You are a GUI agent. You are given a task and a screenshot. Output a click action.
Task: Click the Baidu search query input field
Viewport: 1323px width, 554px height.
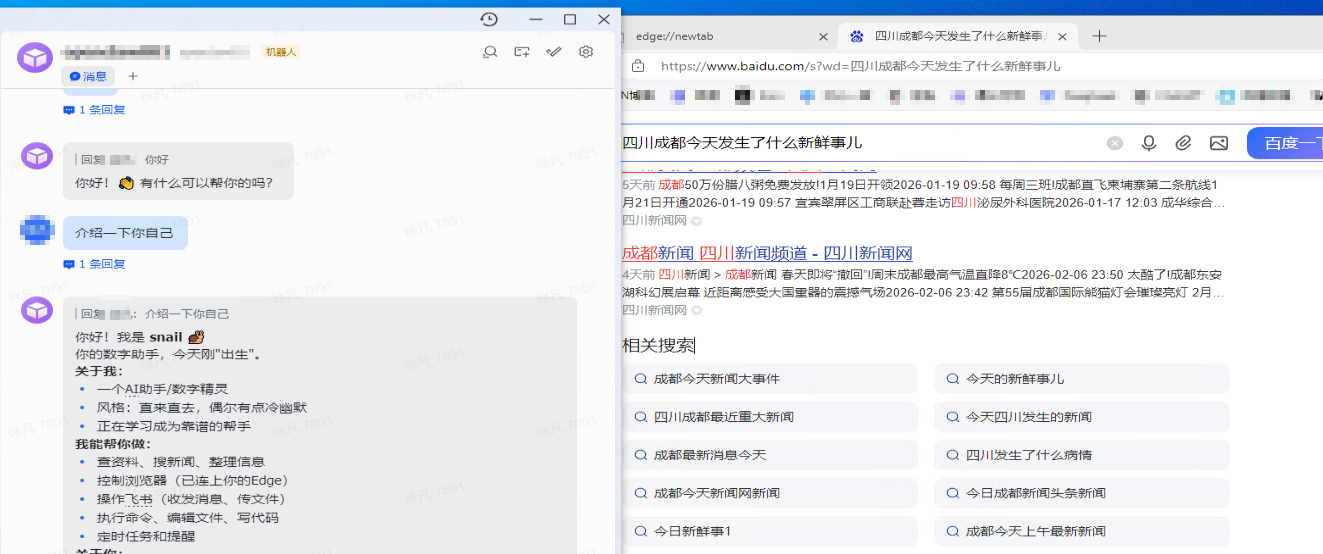tap(860, 143)
